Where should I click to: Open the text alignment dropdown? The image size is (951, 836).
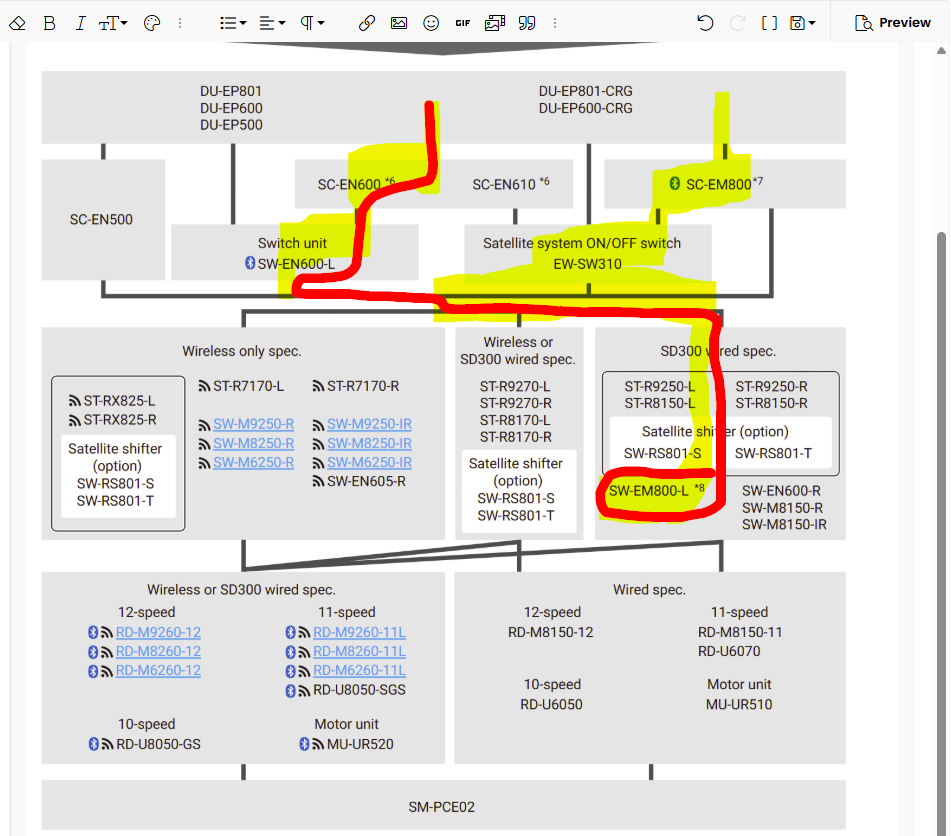click(x=272, y=23)
